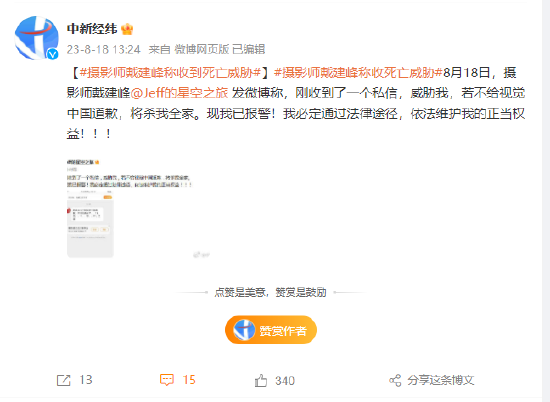The height and width of the screenshot is (402, 550).
Task: Click the like count 340
Action: coord(285,381)
